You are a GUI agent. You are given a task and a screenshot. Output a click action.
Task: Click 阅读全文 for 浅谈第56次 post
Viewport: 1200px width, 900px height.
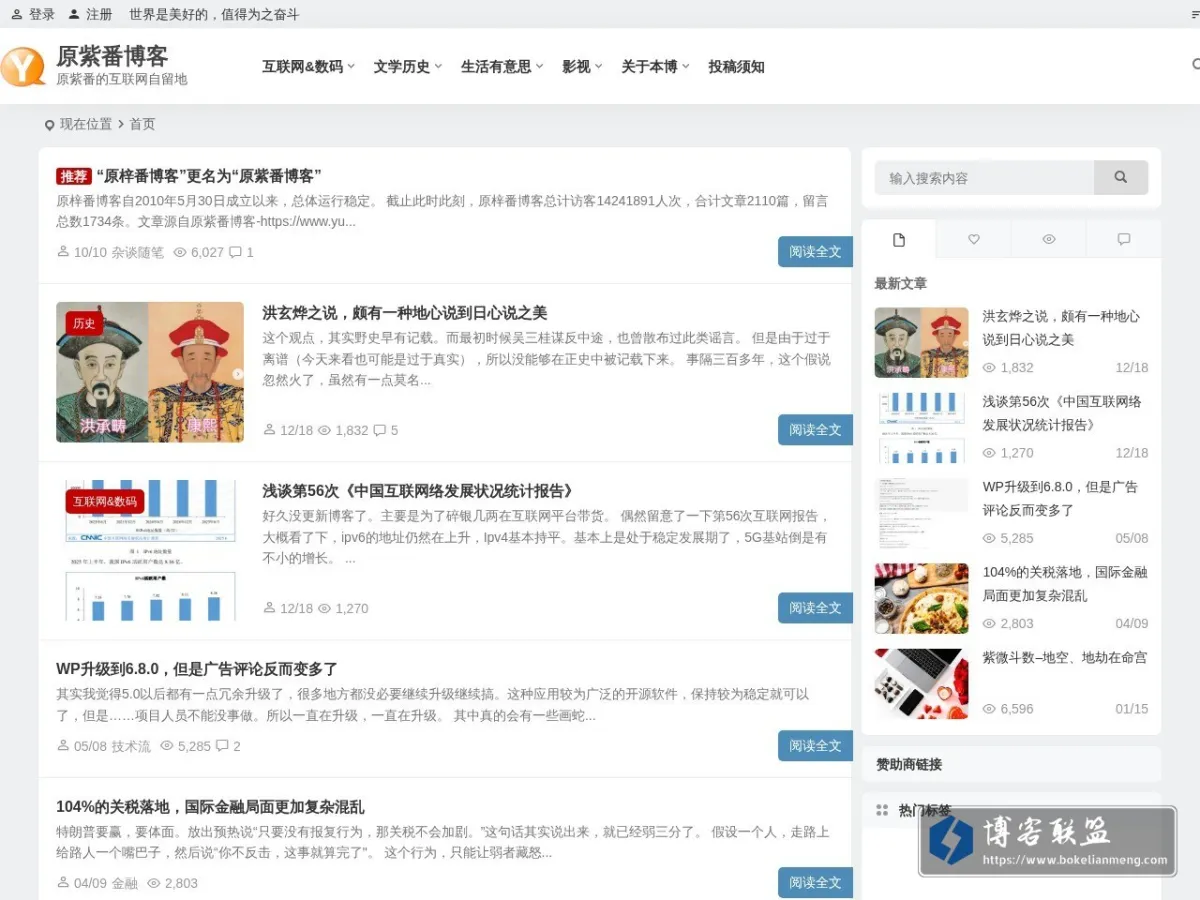(x=815, y=608)
